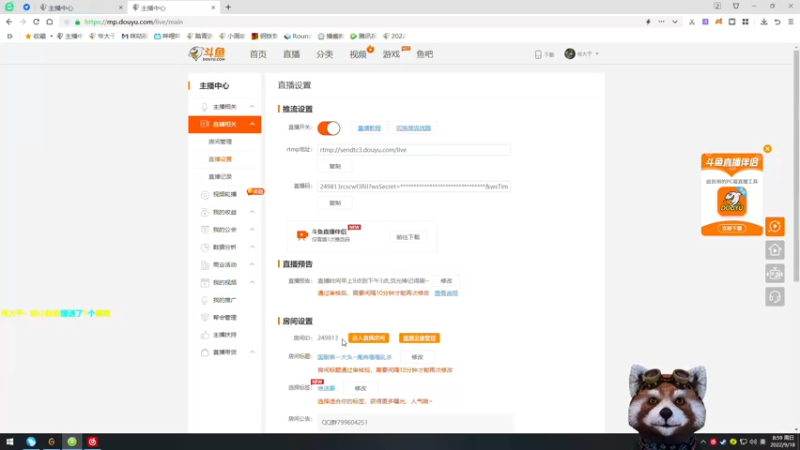The height and width of the screenshot is (450, 800).
Task: Copy the rtmp address with 复制 button
Action: [x=335, y=166]
